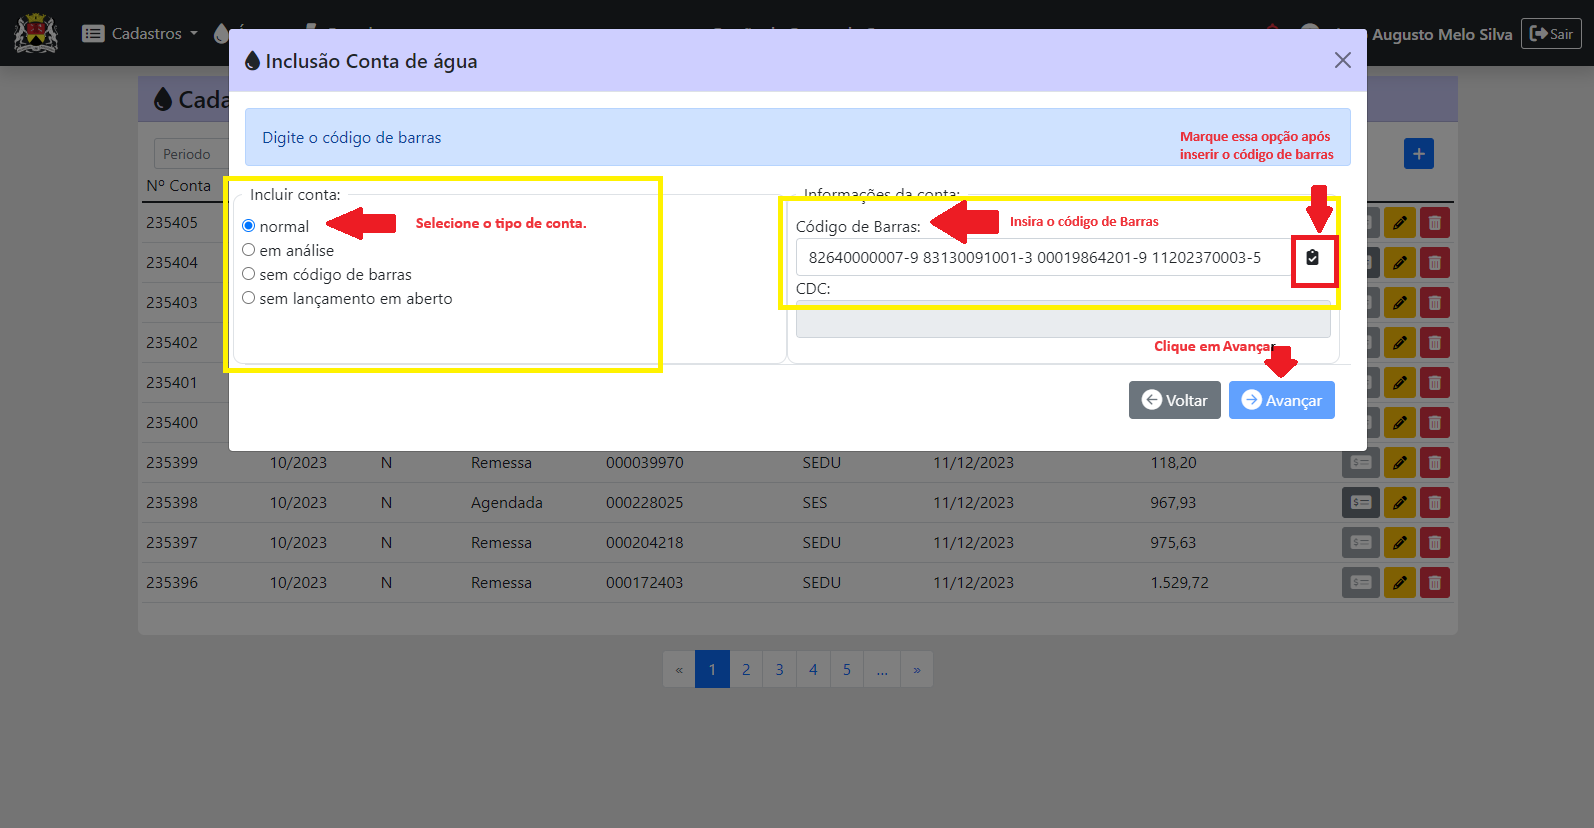Click the payment slip icon for conta 235399
The height and width of the screenshot is (828, 1594).
(1360, 463)
